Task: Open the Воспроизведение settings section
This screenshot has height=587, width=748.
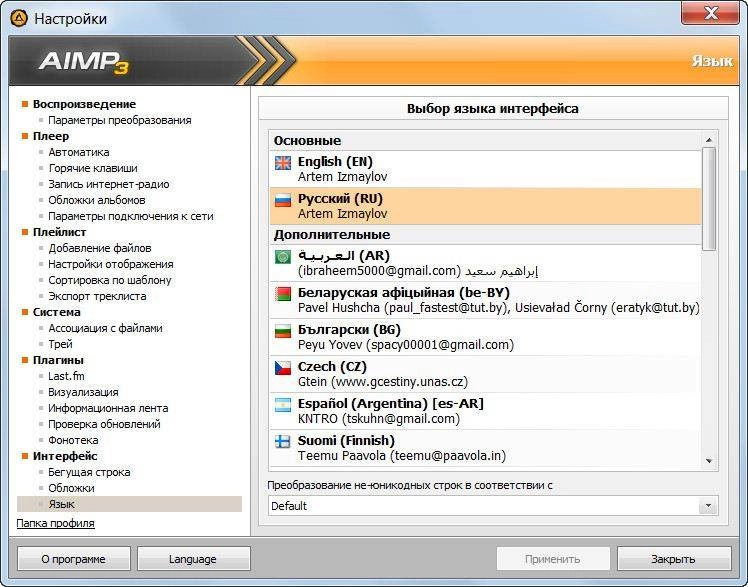Action: [84, 104]
